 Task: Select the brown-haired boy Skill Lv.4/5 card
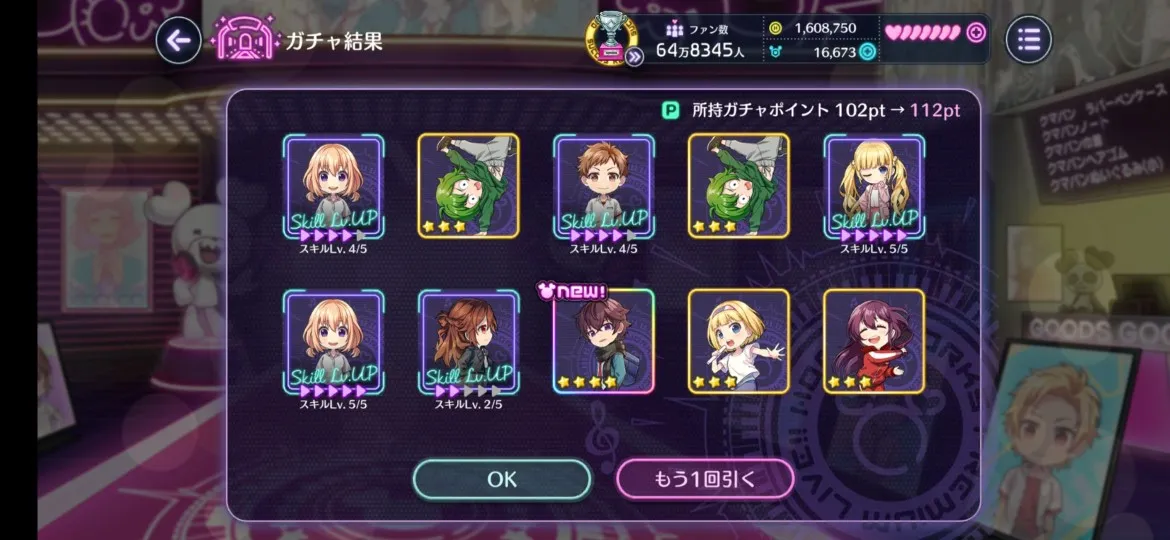tap(604, 186)
